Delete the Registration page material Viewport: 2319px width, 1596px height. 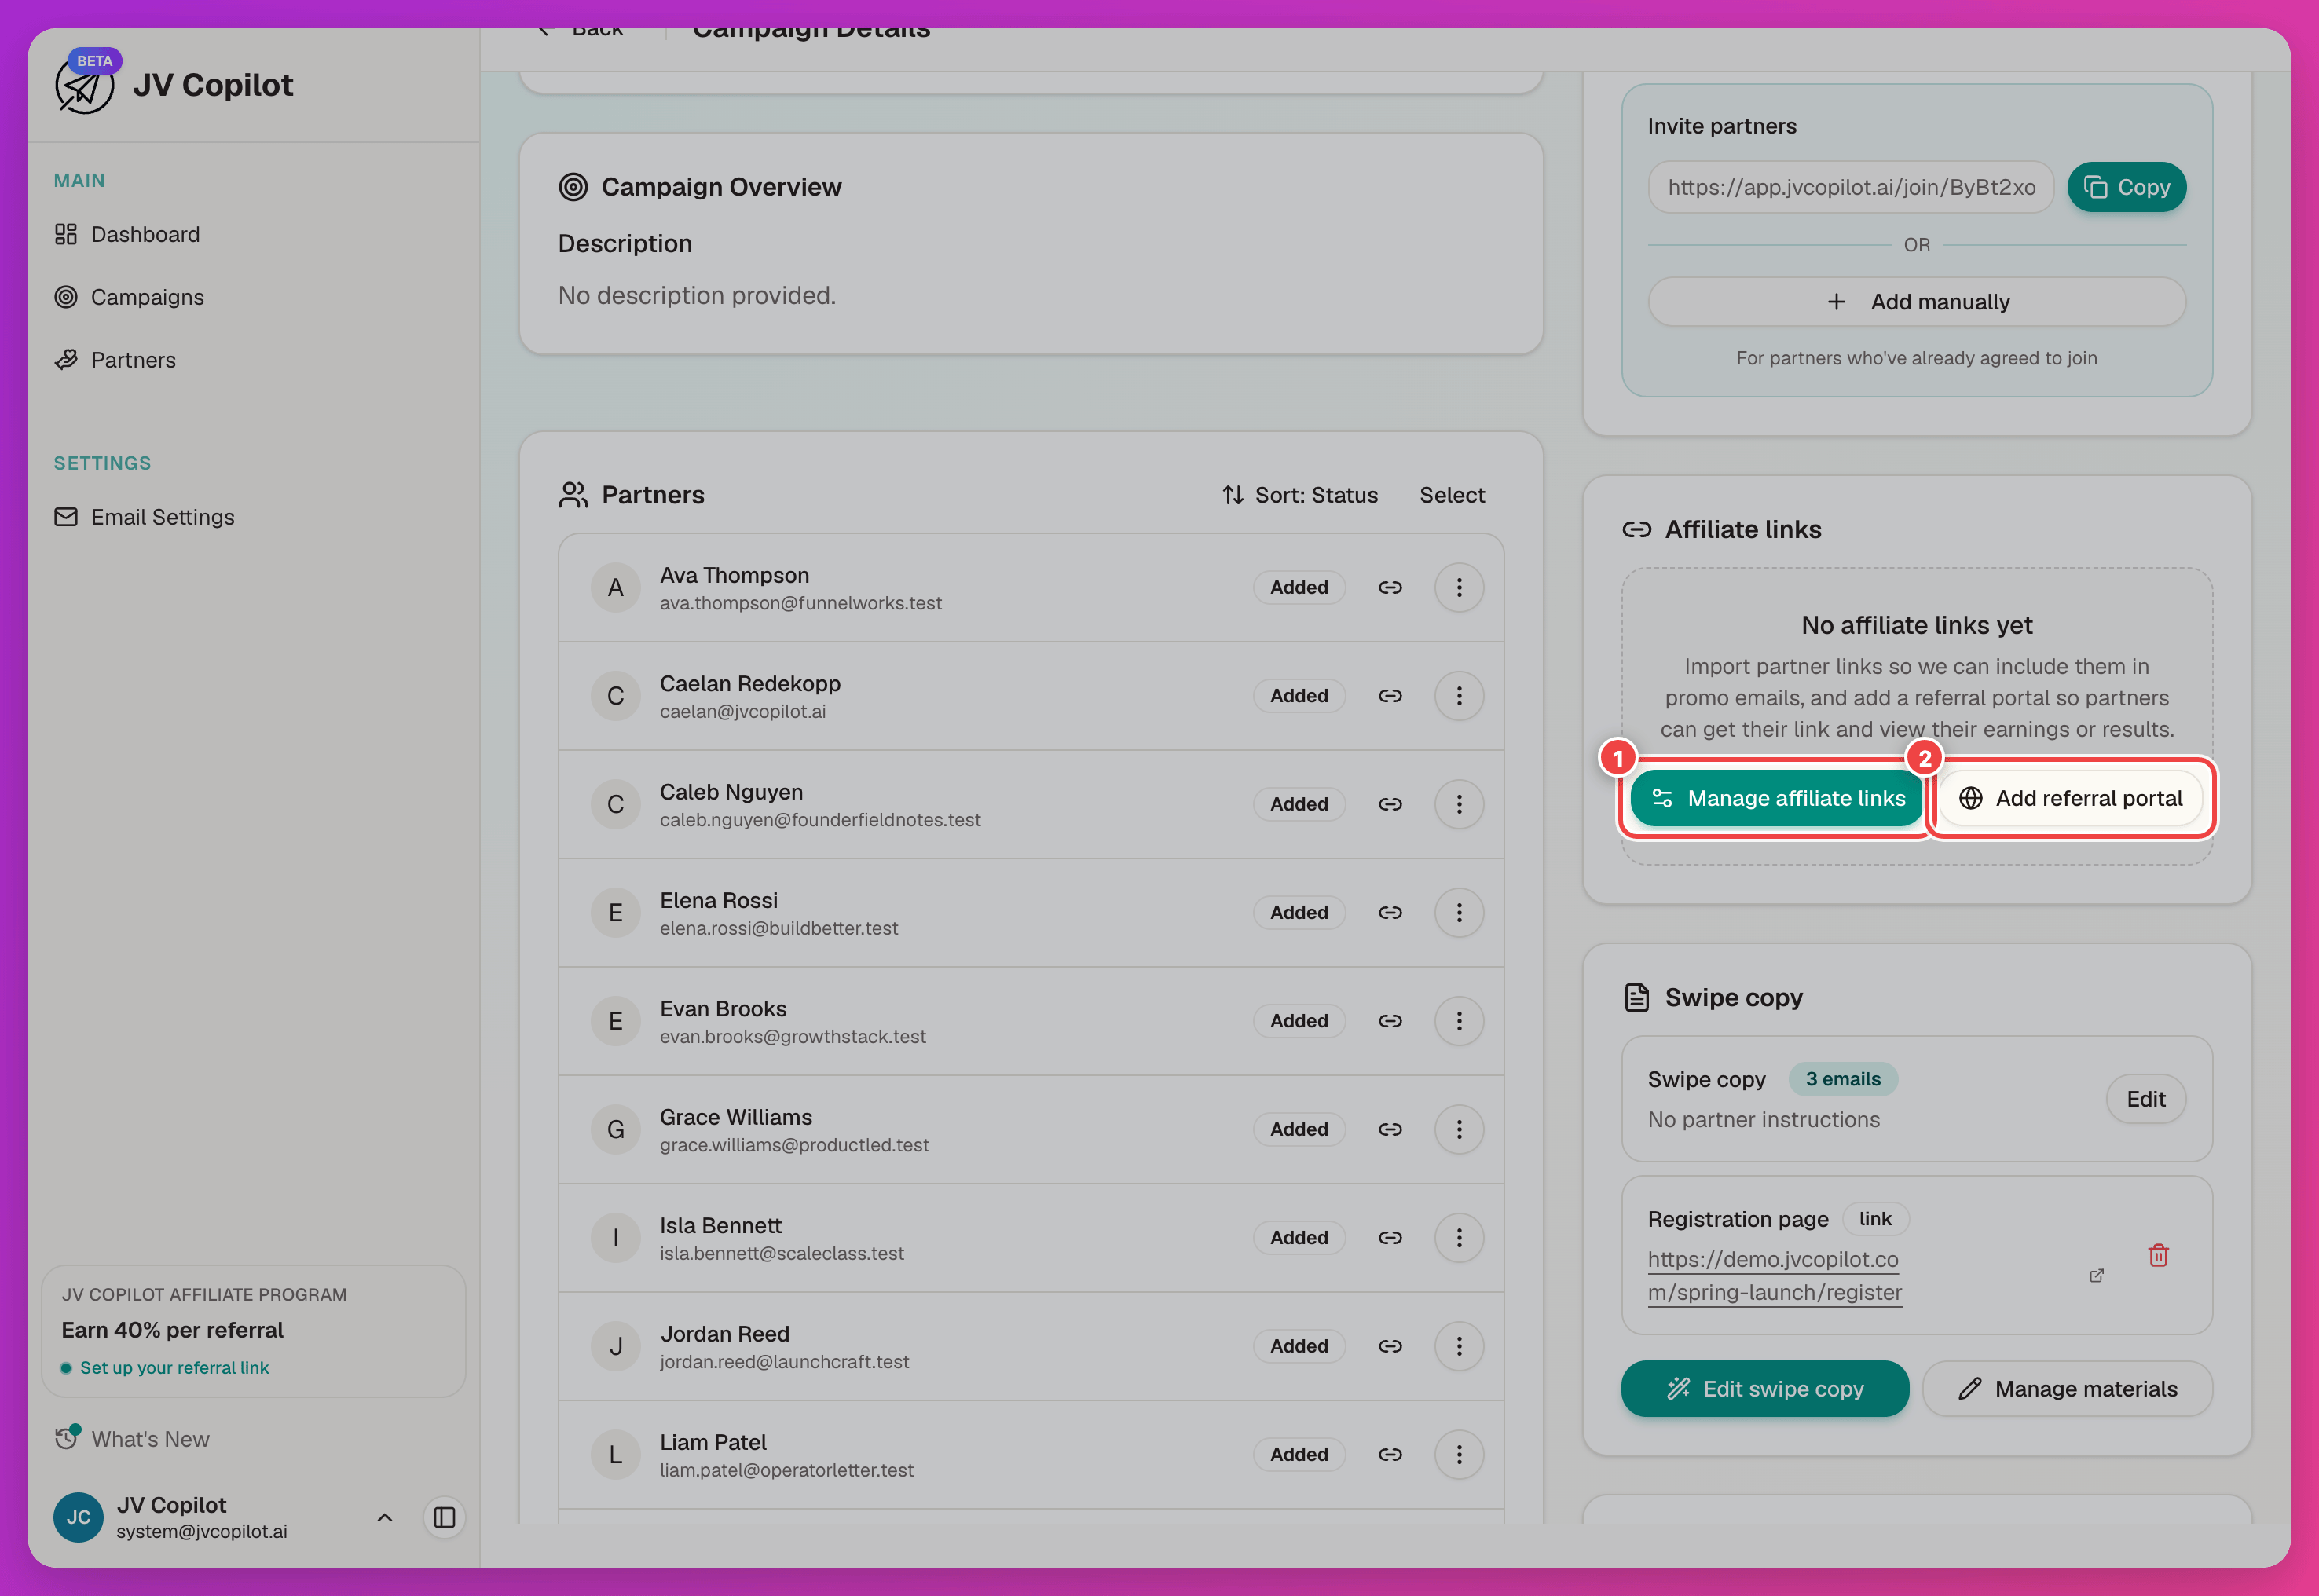[2158, 1255]
